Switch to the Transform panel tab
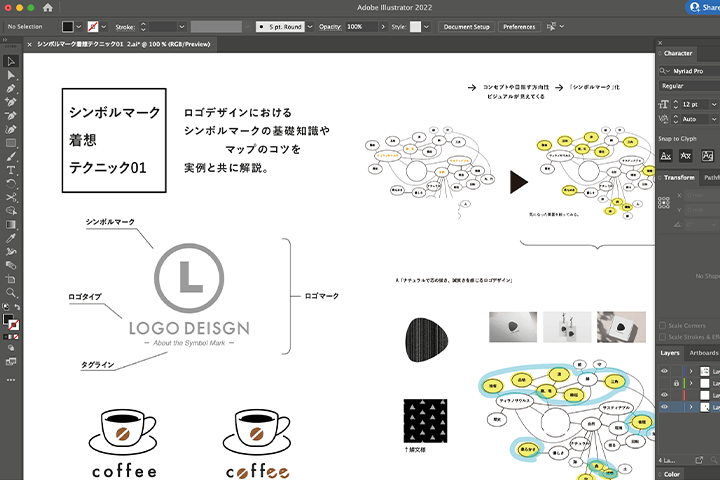The image size is (720, 480). coord(679,177)
